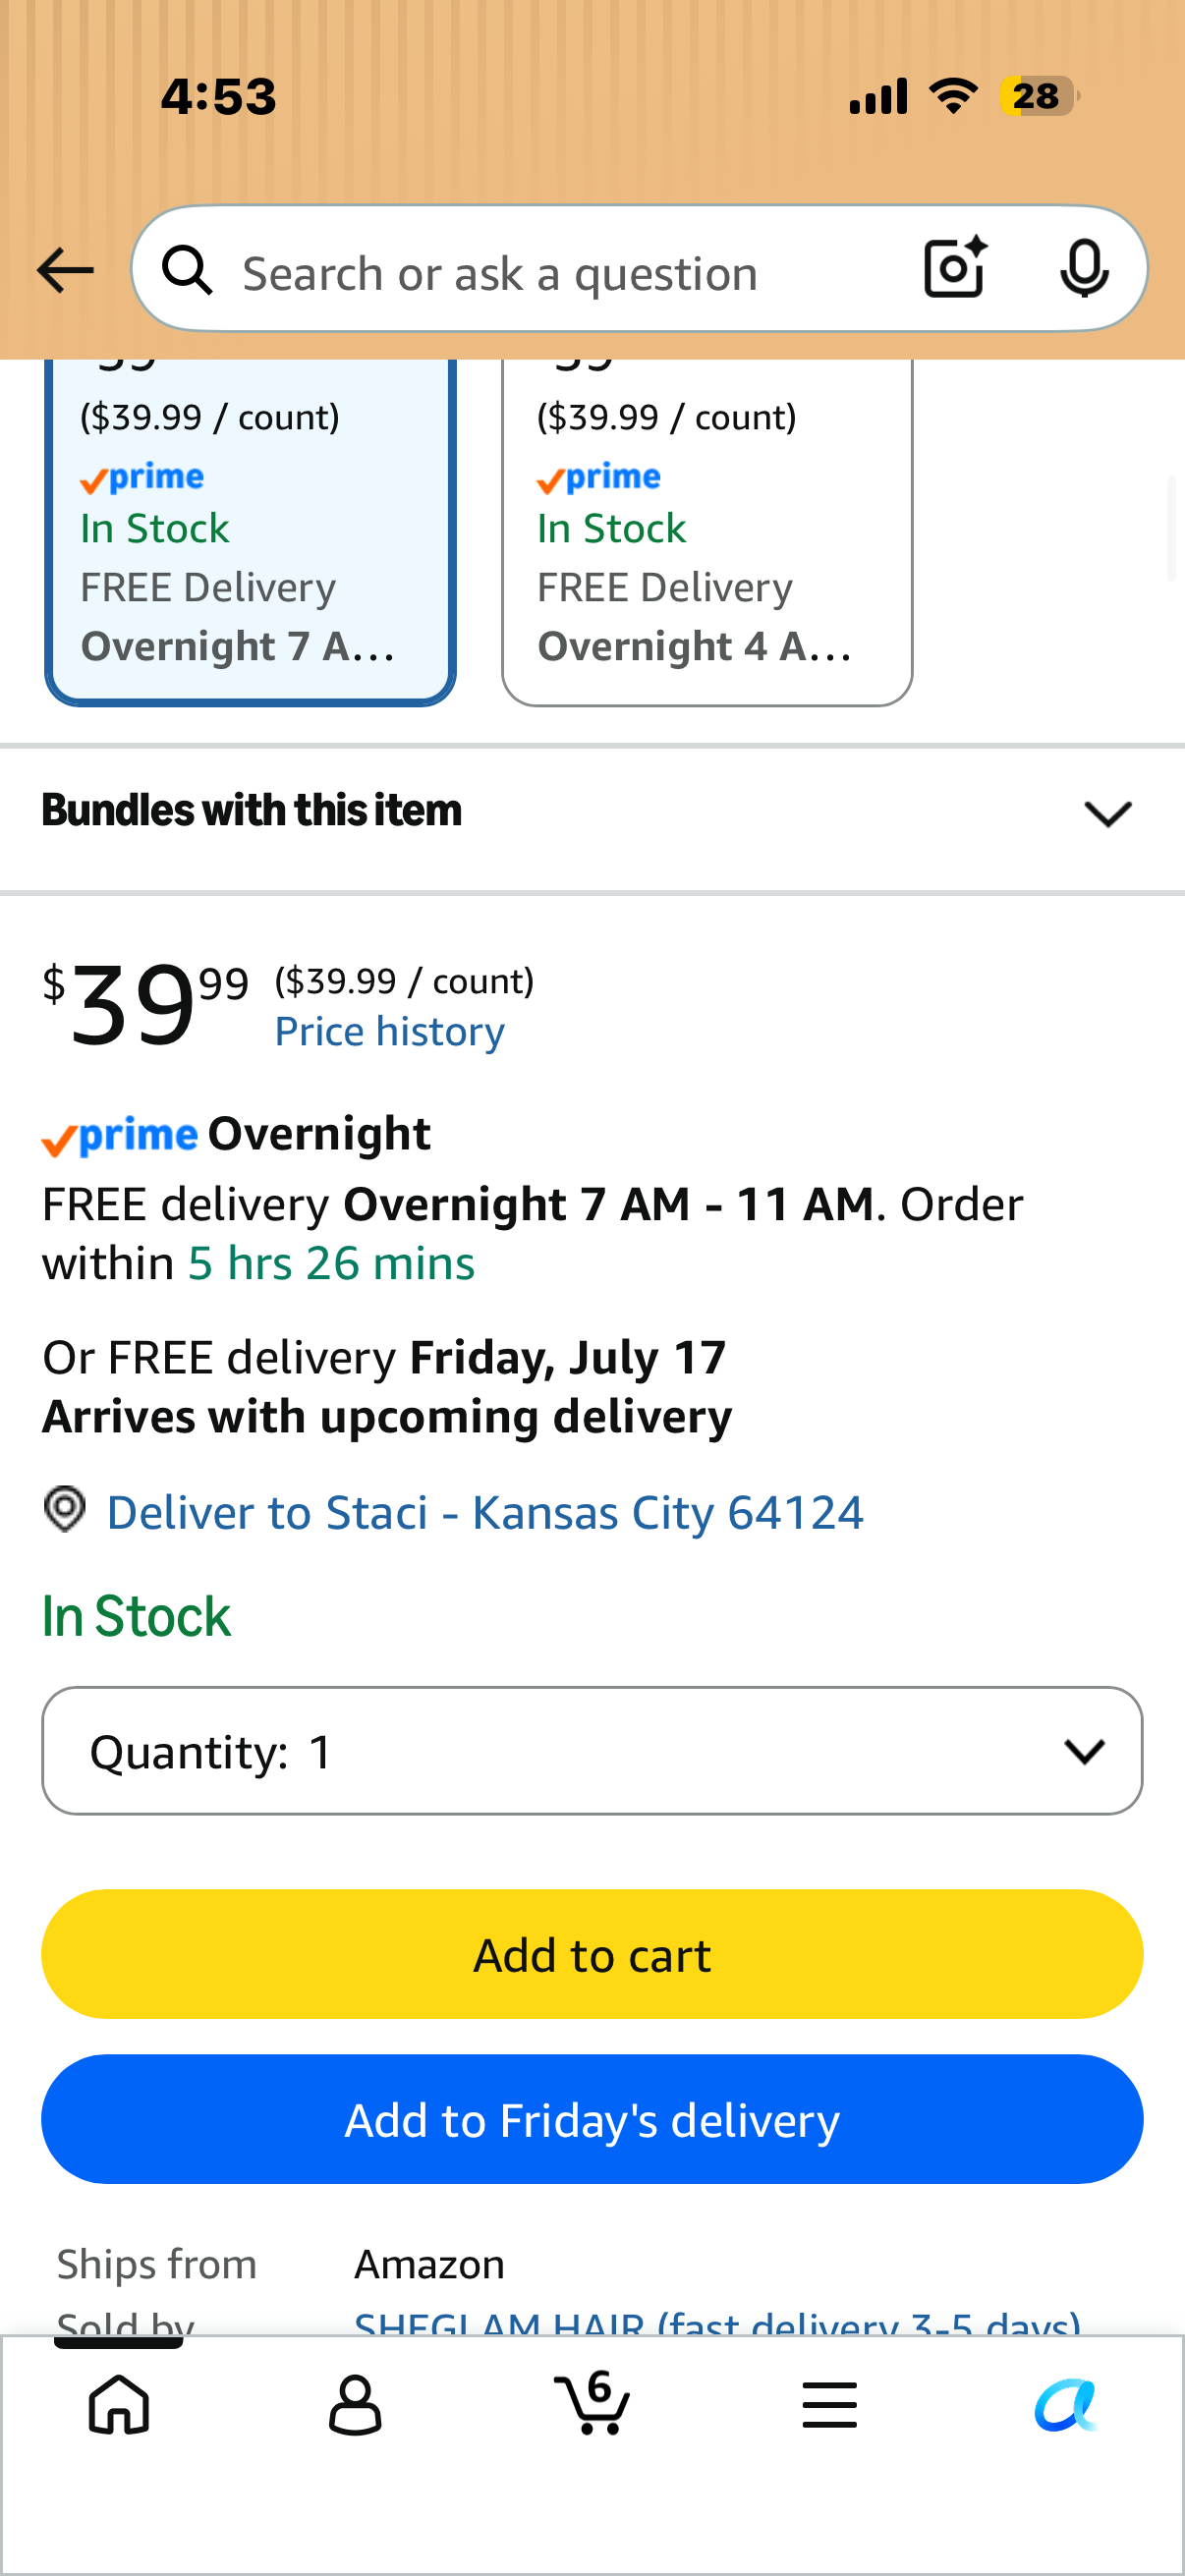Image resolution: width=1185 pixels, height=2576 pixels.
Task: Tap the location pin icon
Action: tap(65, 1509)
